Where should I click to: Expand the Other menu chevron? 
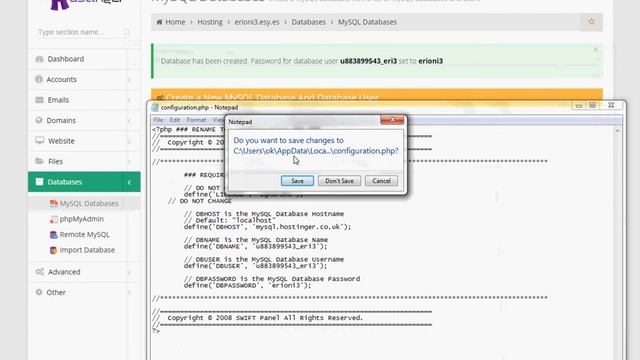tap(129, 292)
